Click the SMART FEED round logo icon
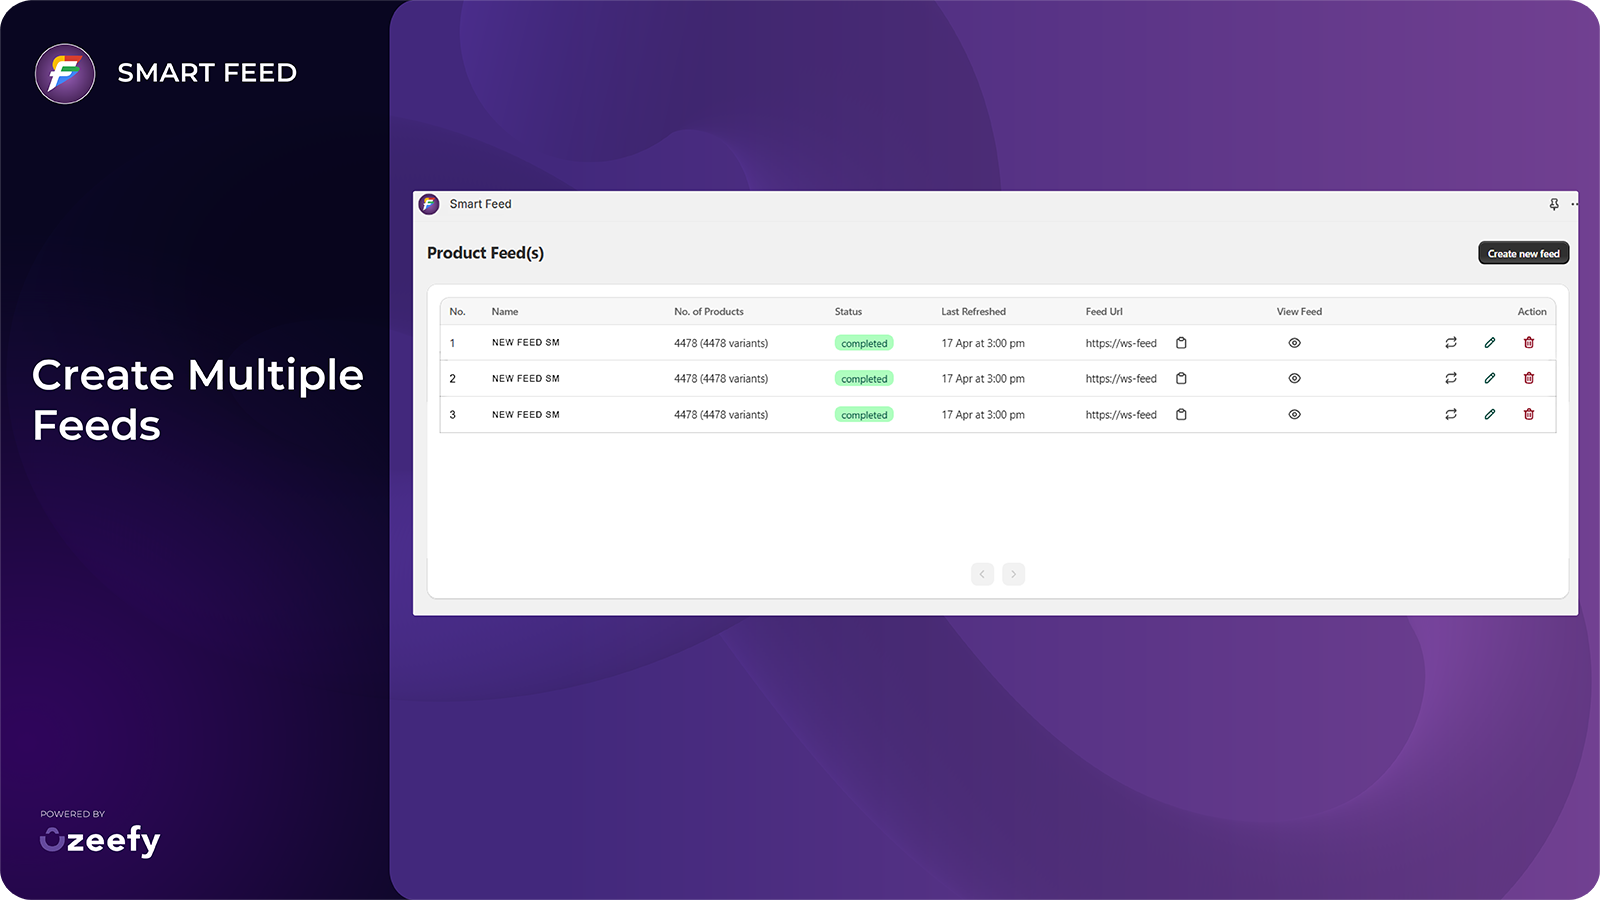Viewport: 1600px width, 900px height. [65, 73]
